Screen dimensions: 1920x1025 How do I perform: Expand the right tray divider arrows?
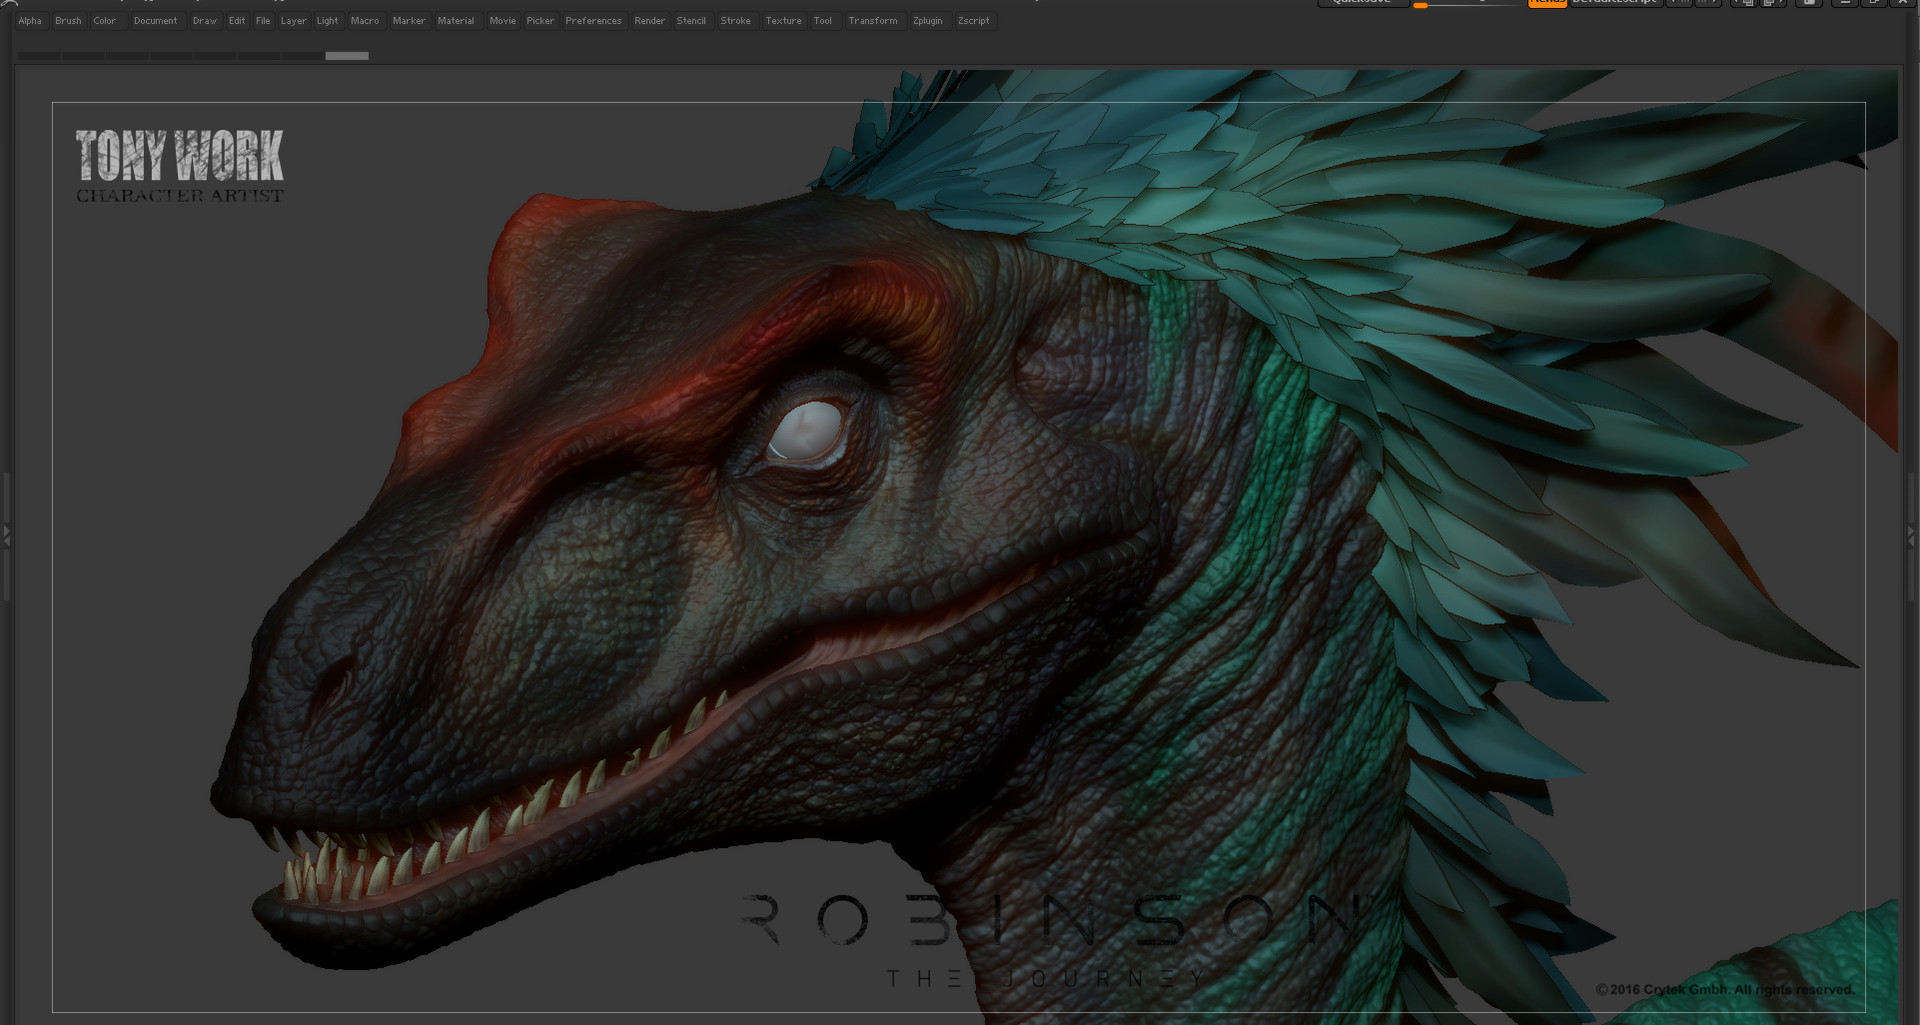(x=1911, y=536)
